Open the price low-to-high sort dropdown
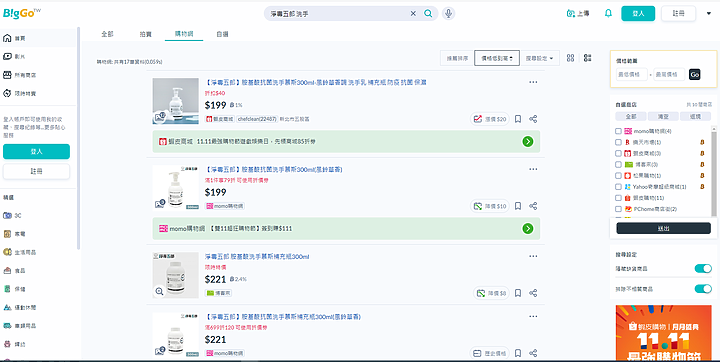Image resolution: width=720 pixels, height=362 pixels. point(497,58)
